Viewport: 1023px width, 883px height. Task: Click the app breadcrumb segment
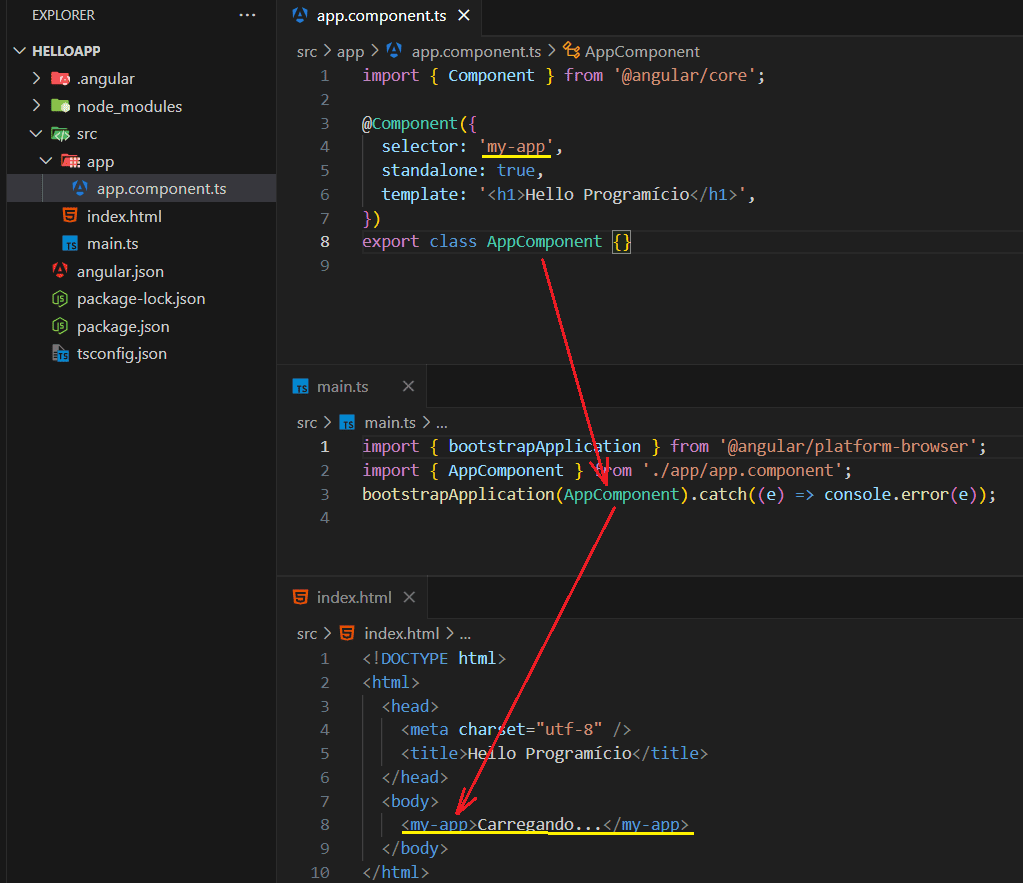point(350,52)
